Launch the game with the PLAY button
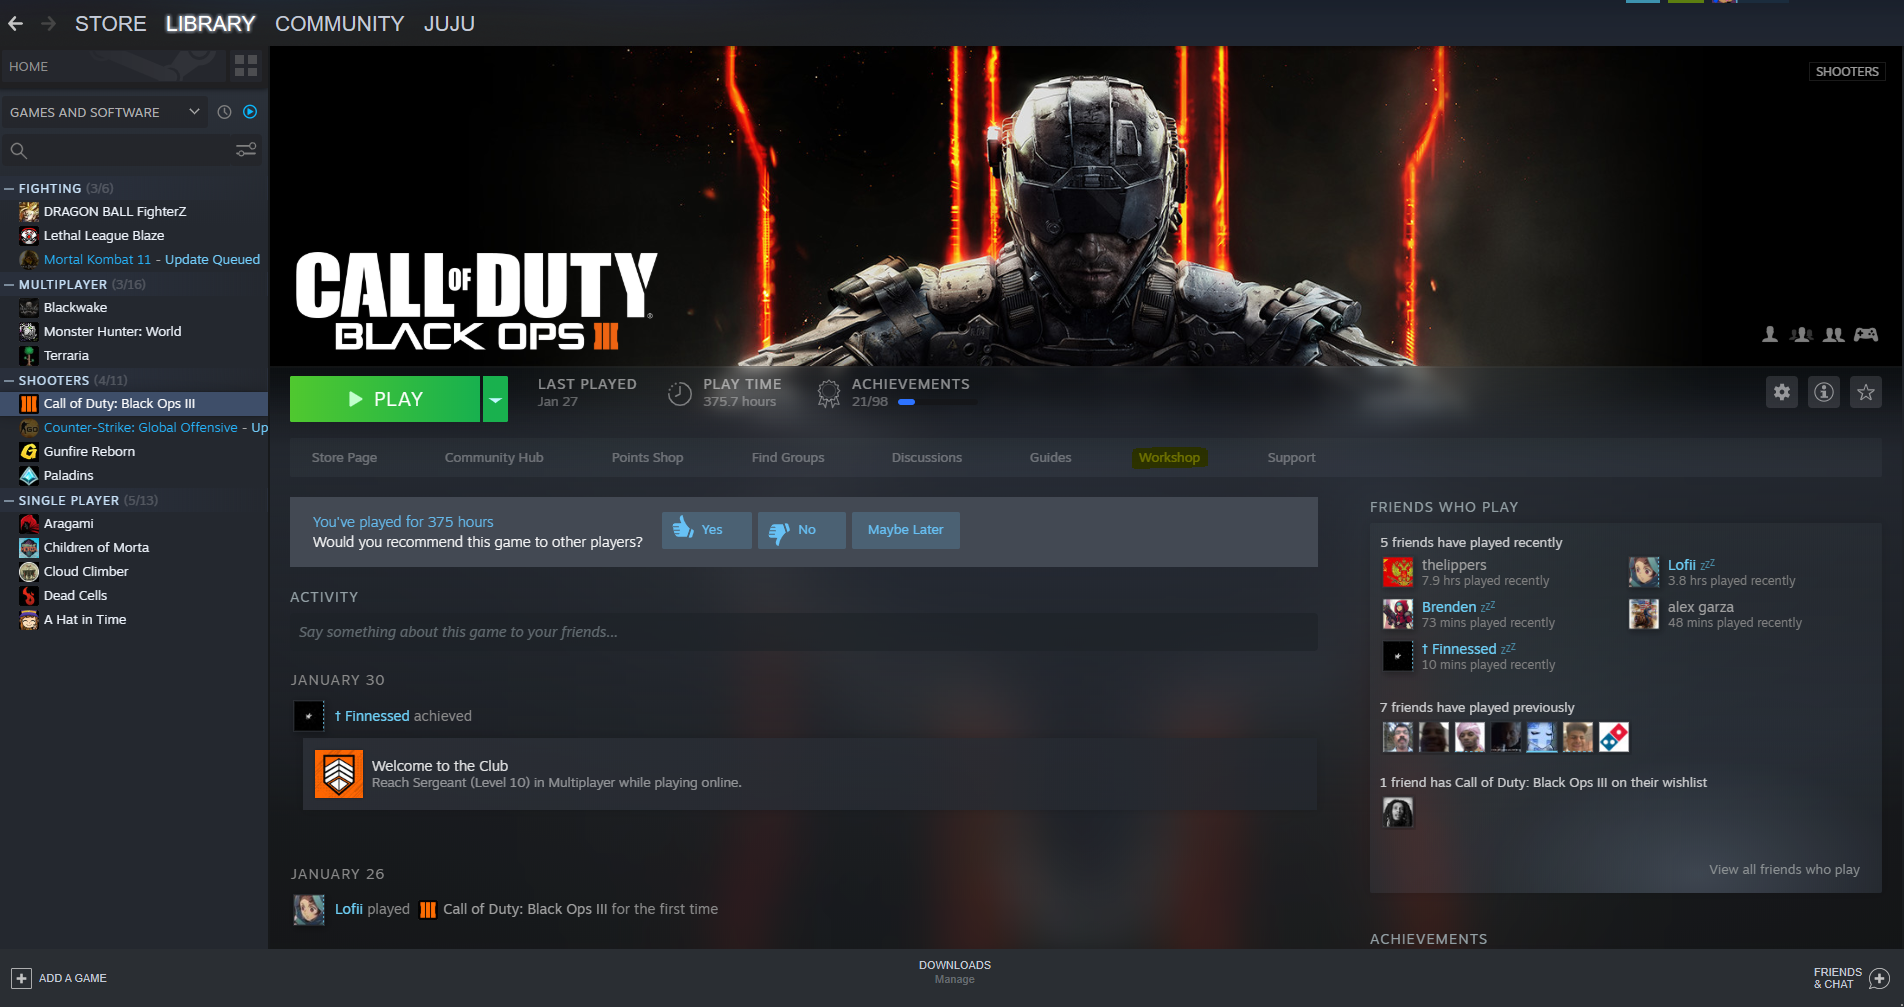This screenshot has height=1007, width=1904. pos(385,399)
